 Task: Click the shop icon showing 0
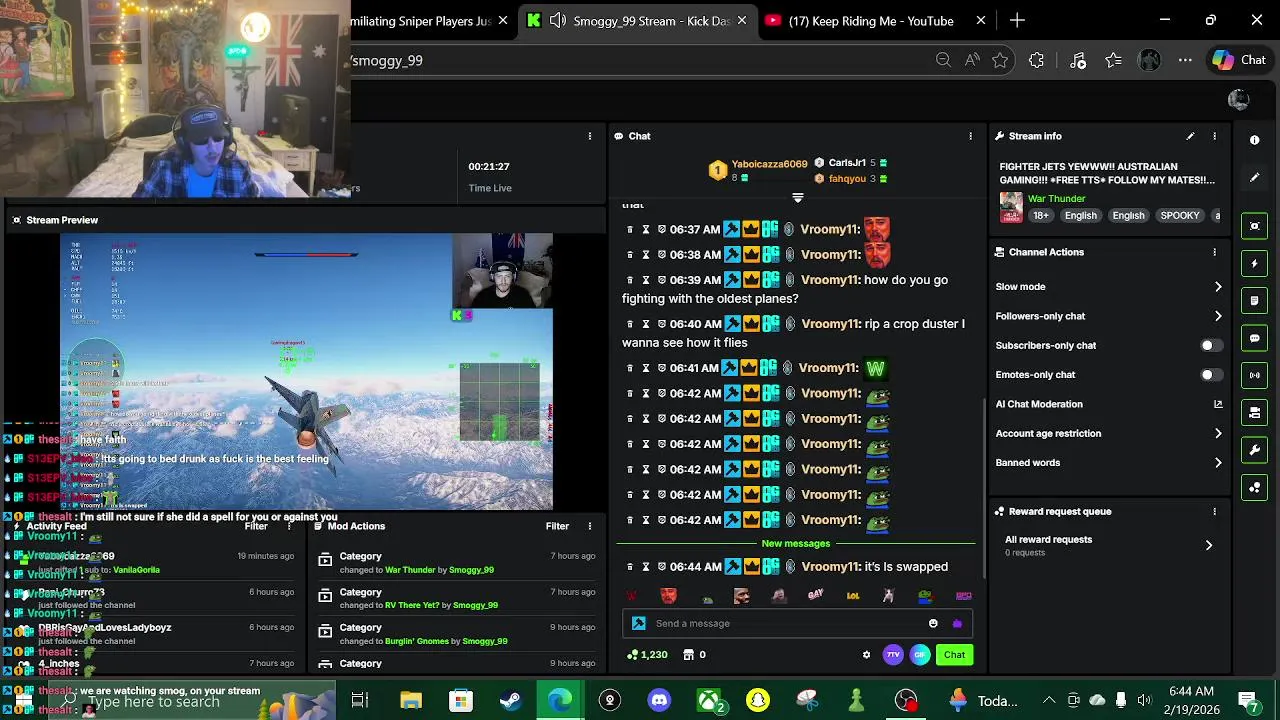point(694,655)
